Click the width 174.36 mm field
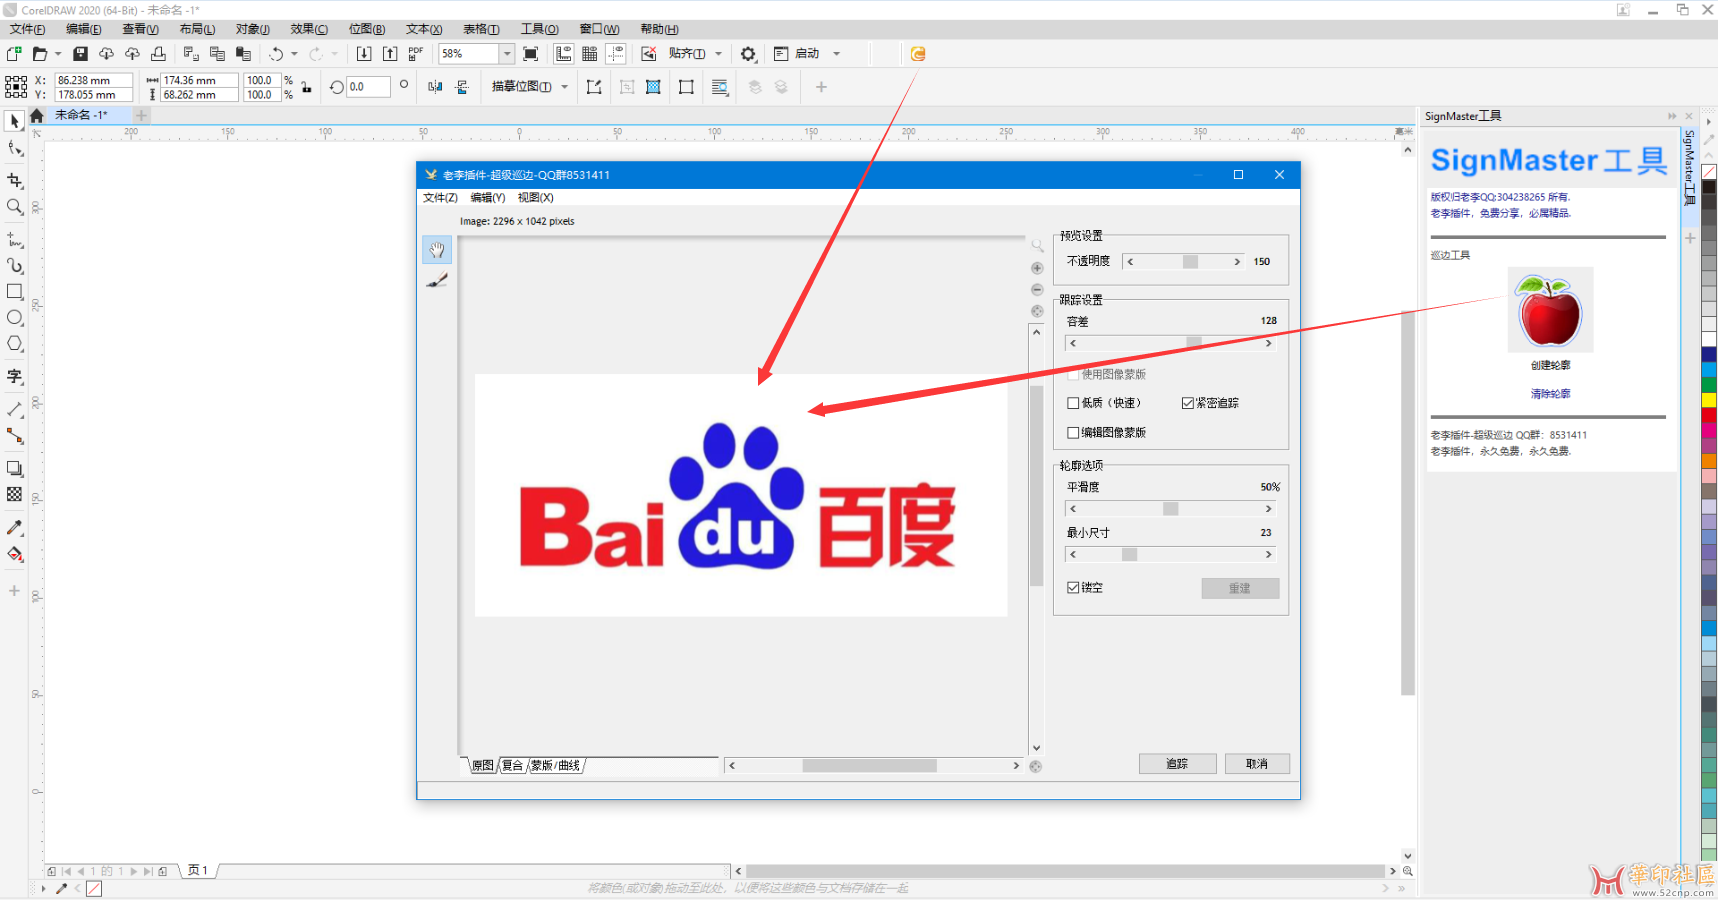1718x900 pixels. [200, 80]
